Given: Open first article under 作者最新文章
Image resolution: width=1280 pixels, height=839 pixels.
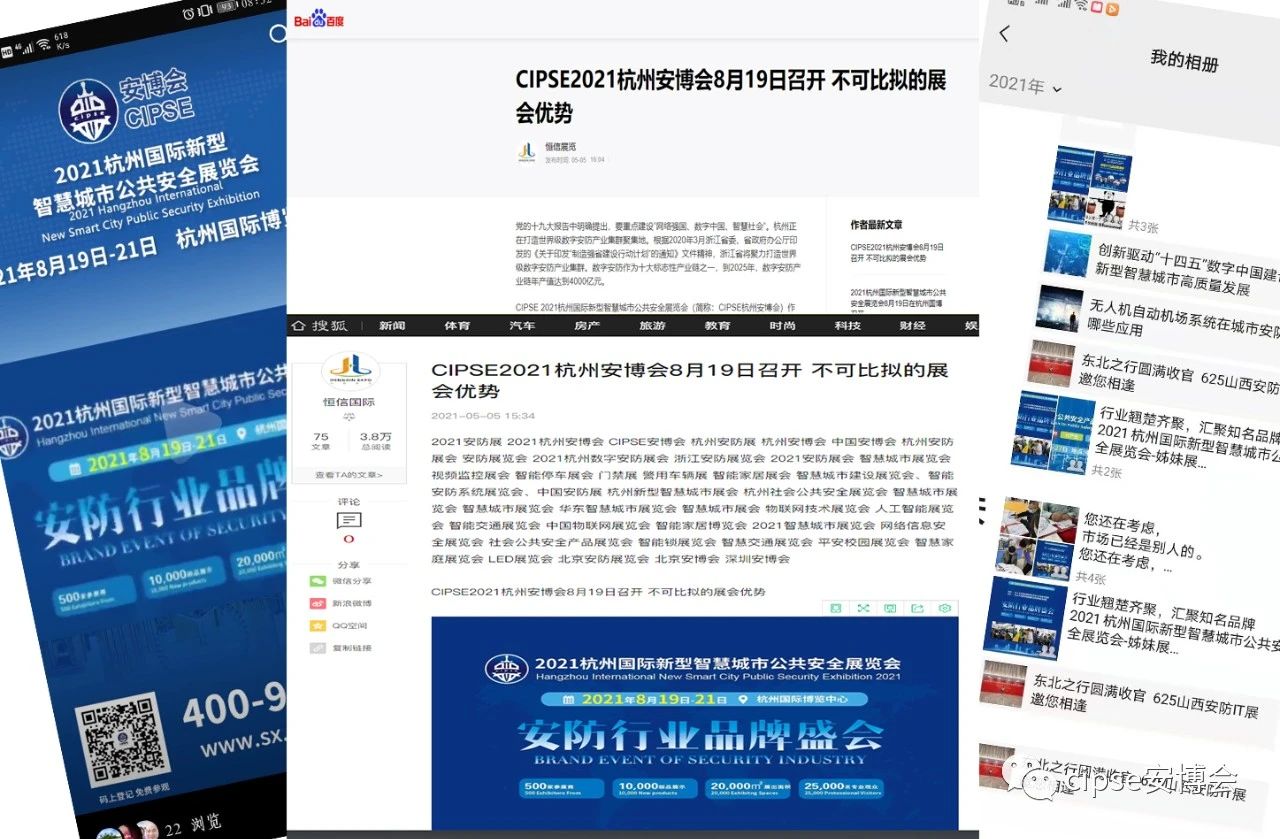Looking at the screenshot, I should point(896,252).
